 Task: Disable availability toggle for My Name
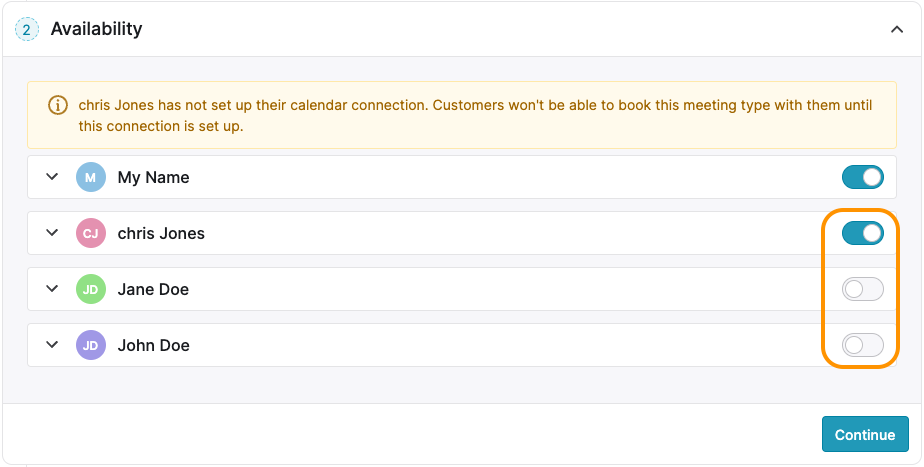(x=863, y=177)
